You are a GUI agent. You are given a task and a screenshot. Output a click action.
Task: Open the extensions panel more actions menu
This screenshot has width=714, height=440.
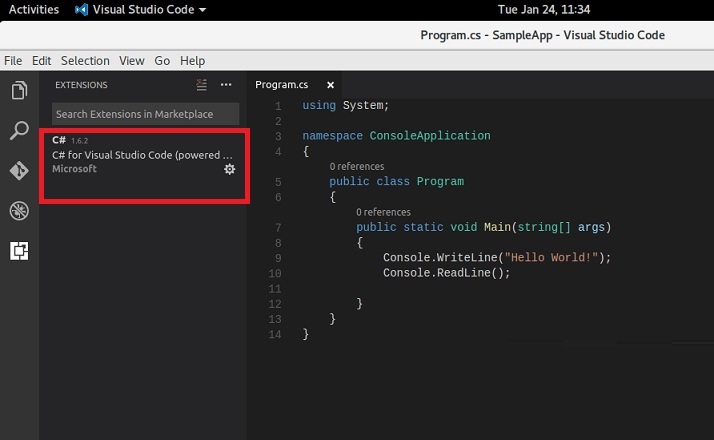tap(226, 85)
